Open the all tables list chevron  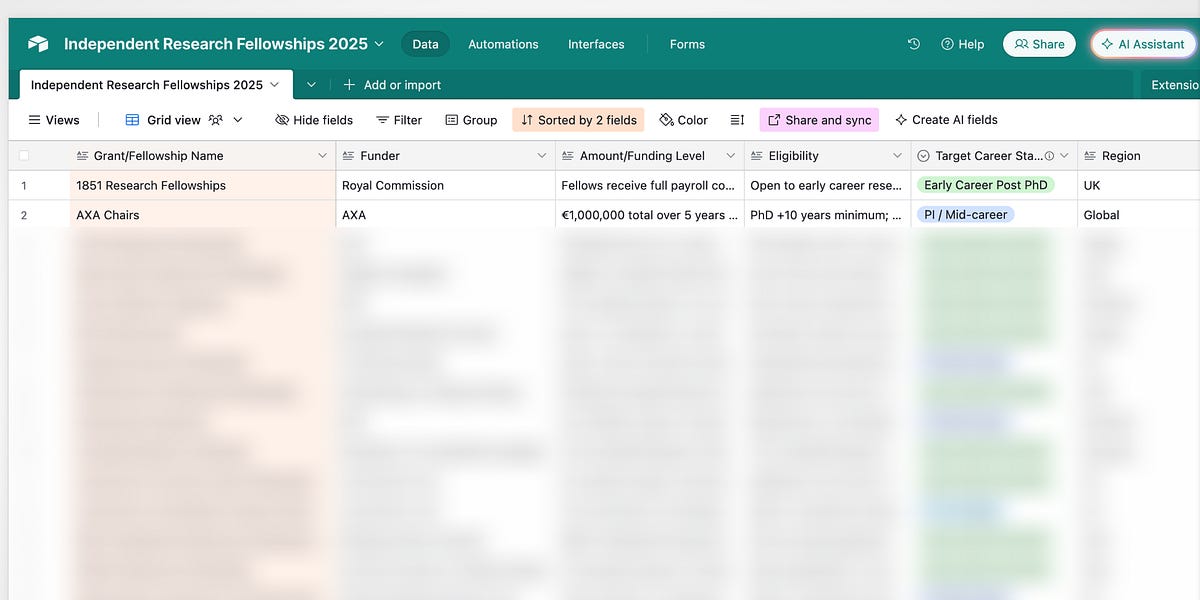tap(312, 85)
